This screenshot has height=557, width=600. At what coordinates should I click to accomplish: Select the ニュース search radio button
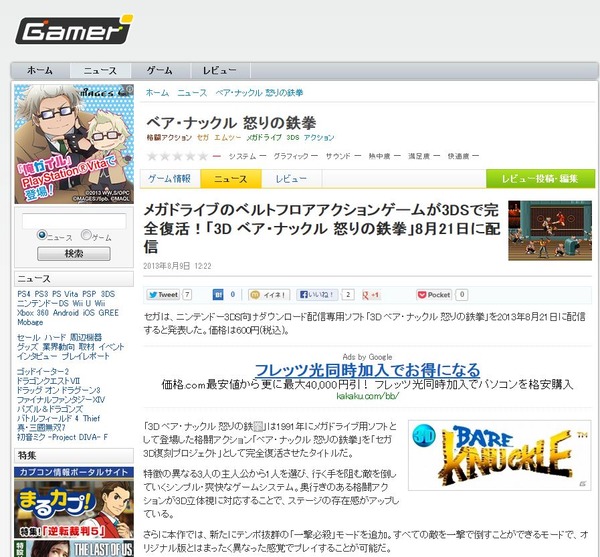tap(42, 235)
